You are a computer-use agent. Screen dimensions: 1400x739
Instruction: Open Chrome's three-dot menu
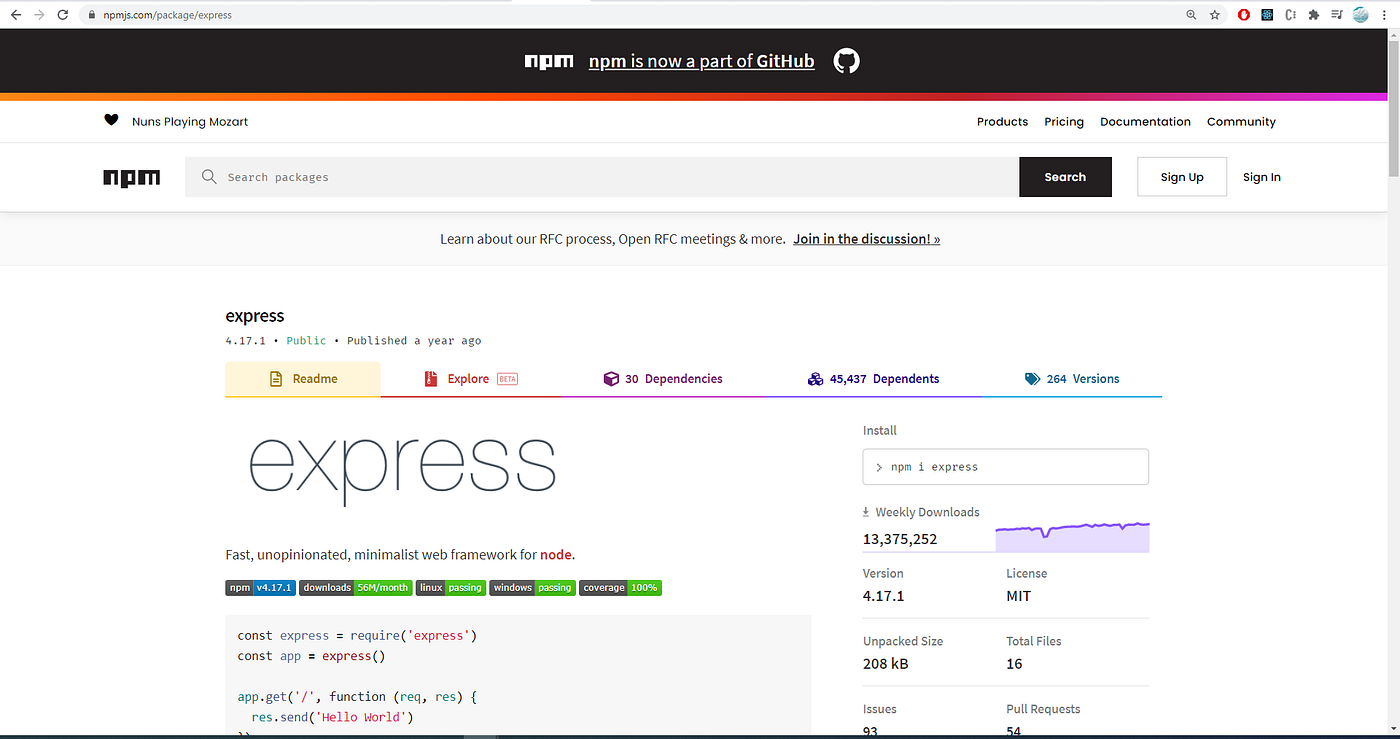click(1383, 14)
